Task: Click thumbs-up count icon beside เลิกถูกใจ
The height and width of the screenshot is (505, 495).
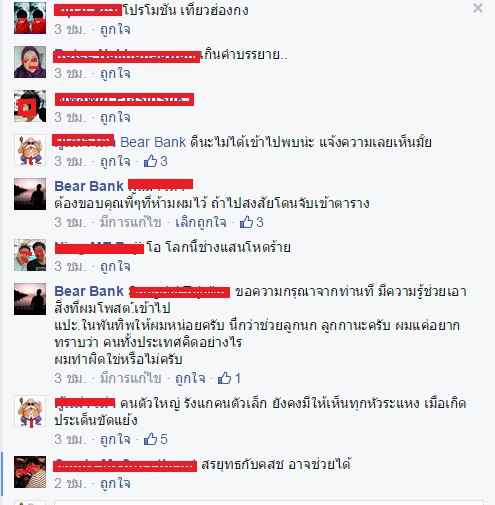Action: pyautogui.click(x=246, y=222)
